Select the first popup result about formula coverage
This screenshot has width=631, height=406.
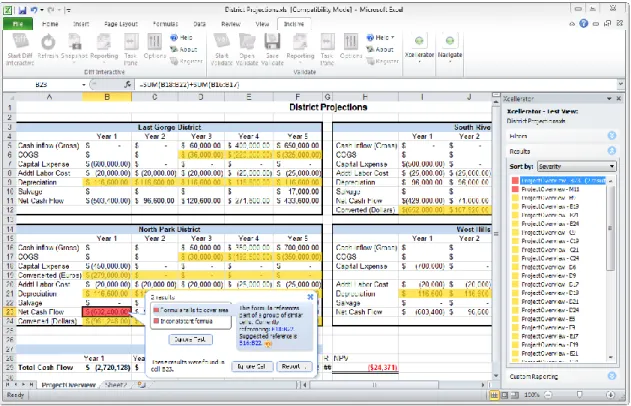click(x=190, y=310)
